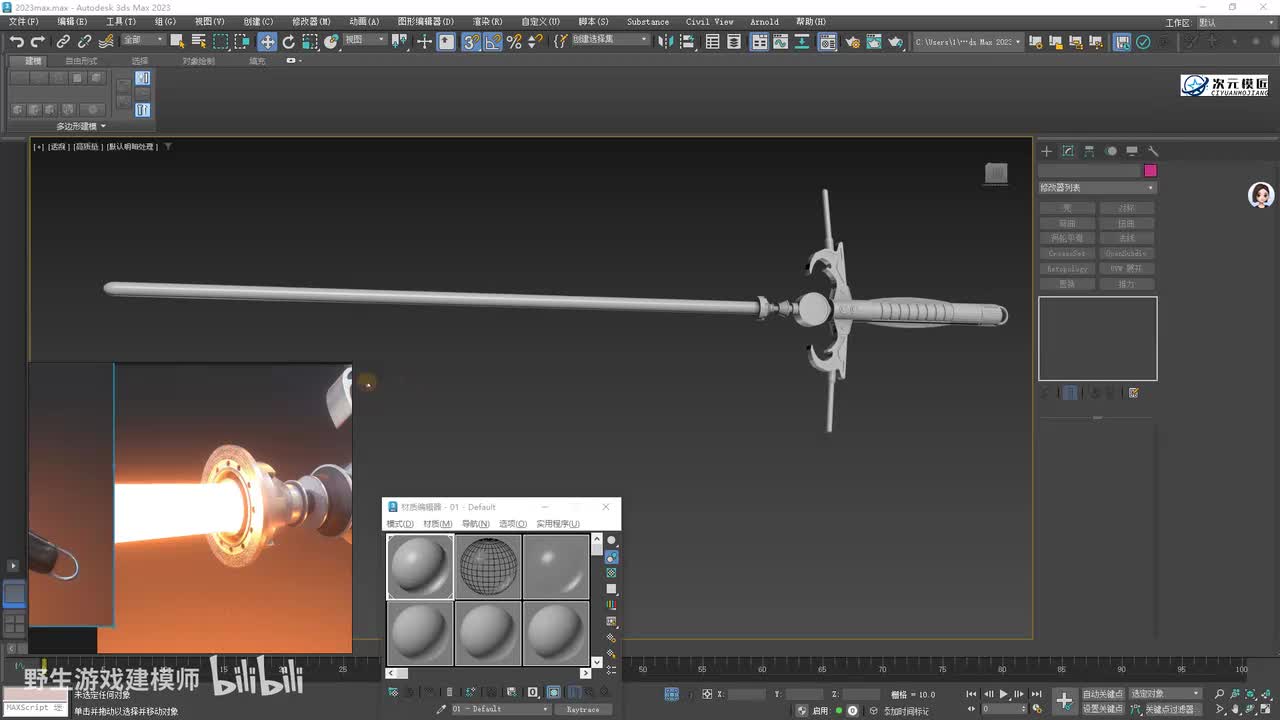1280x720 pixels.
Task: Click the Undo arrow icon
Action: [x=16, y=41]
